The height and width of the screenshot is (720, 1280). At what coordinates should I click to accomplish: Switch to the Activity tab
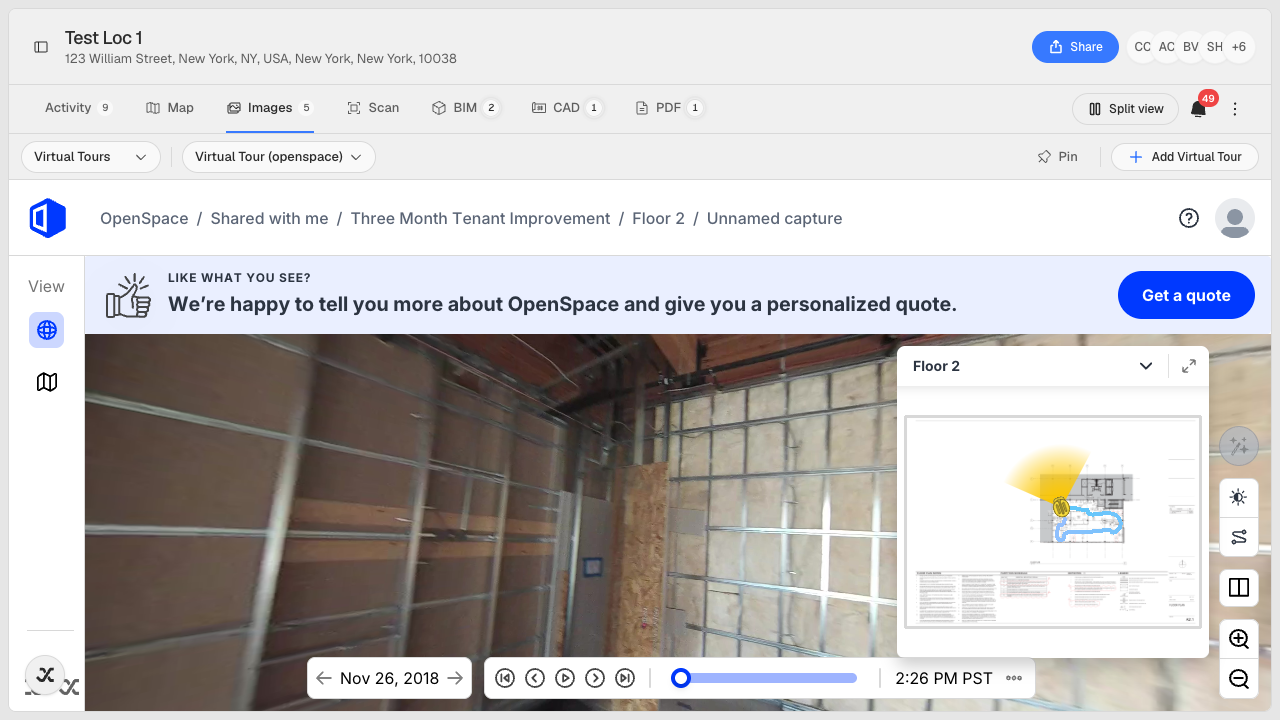[x=78, y=108]
